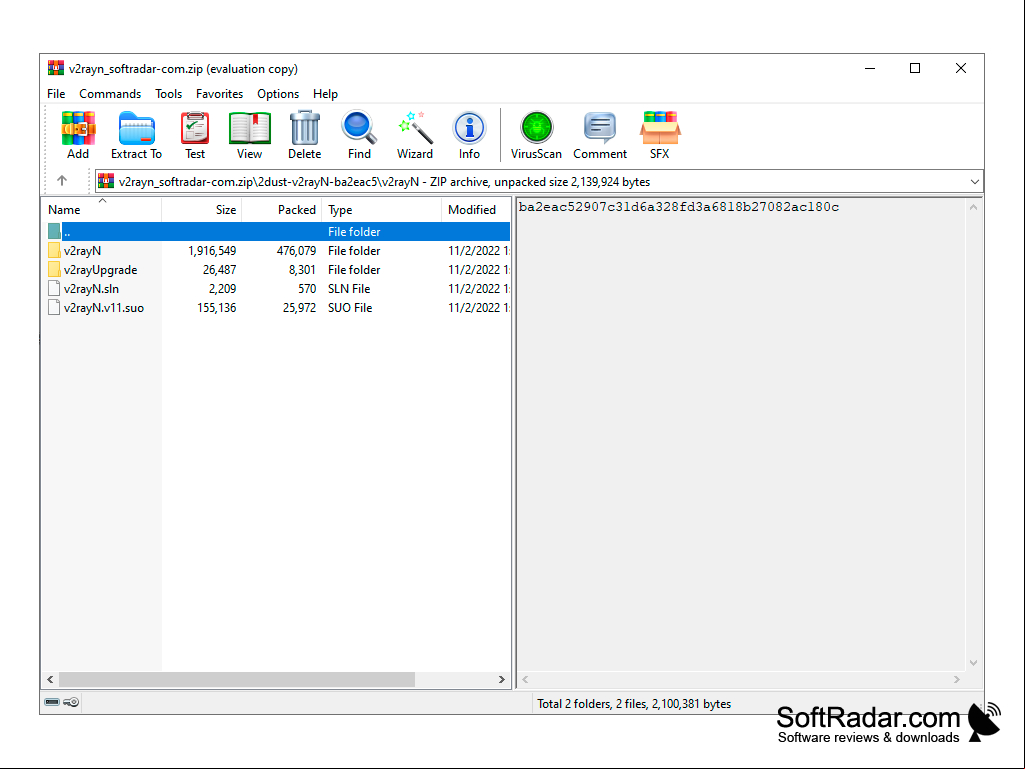1025x769 pixels.
Task: Click file list scroll left arrow
Action: (x=50, y=679)
